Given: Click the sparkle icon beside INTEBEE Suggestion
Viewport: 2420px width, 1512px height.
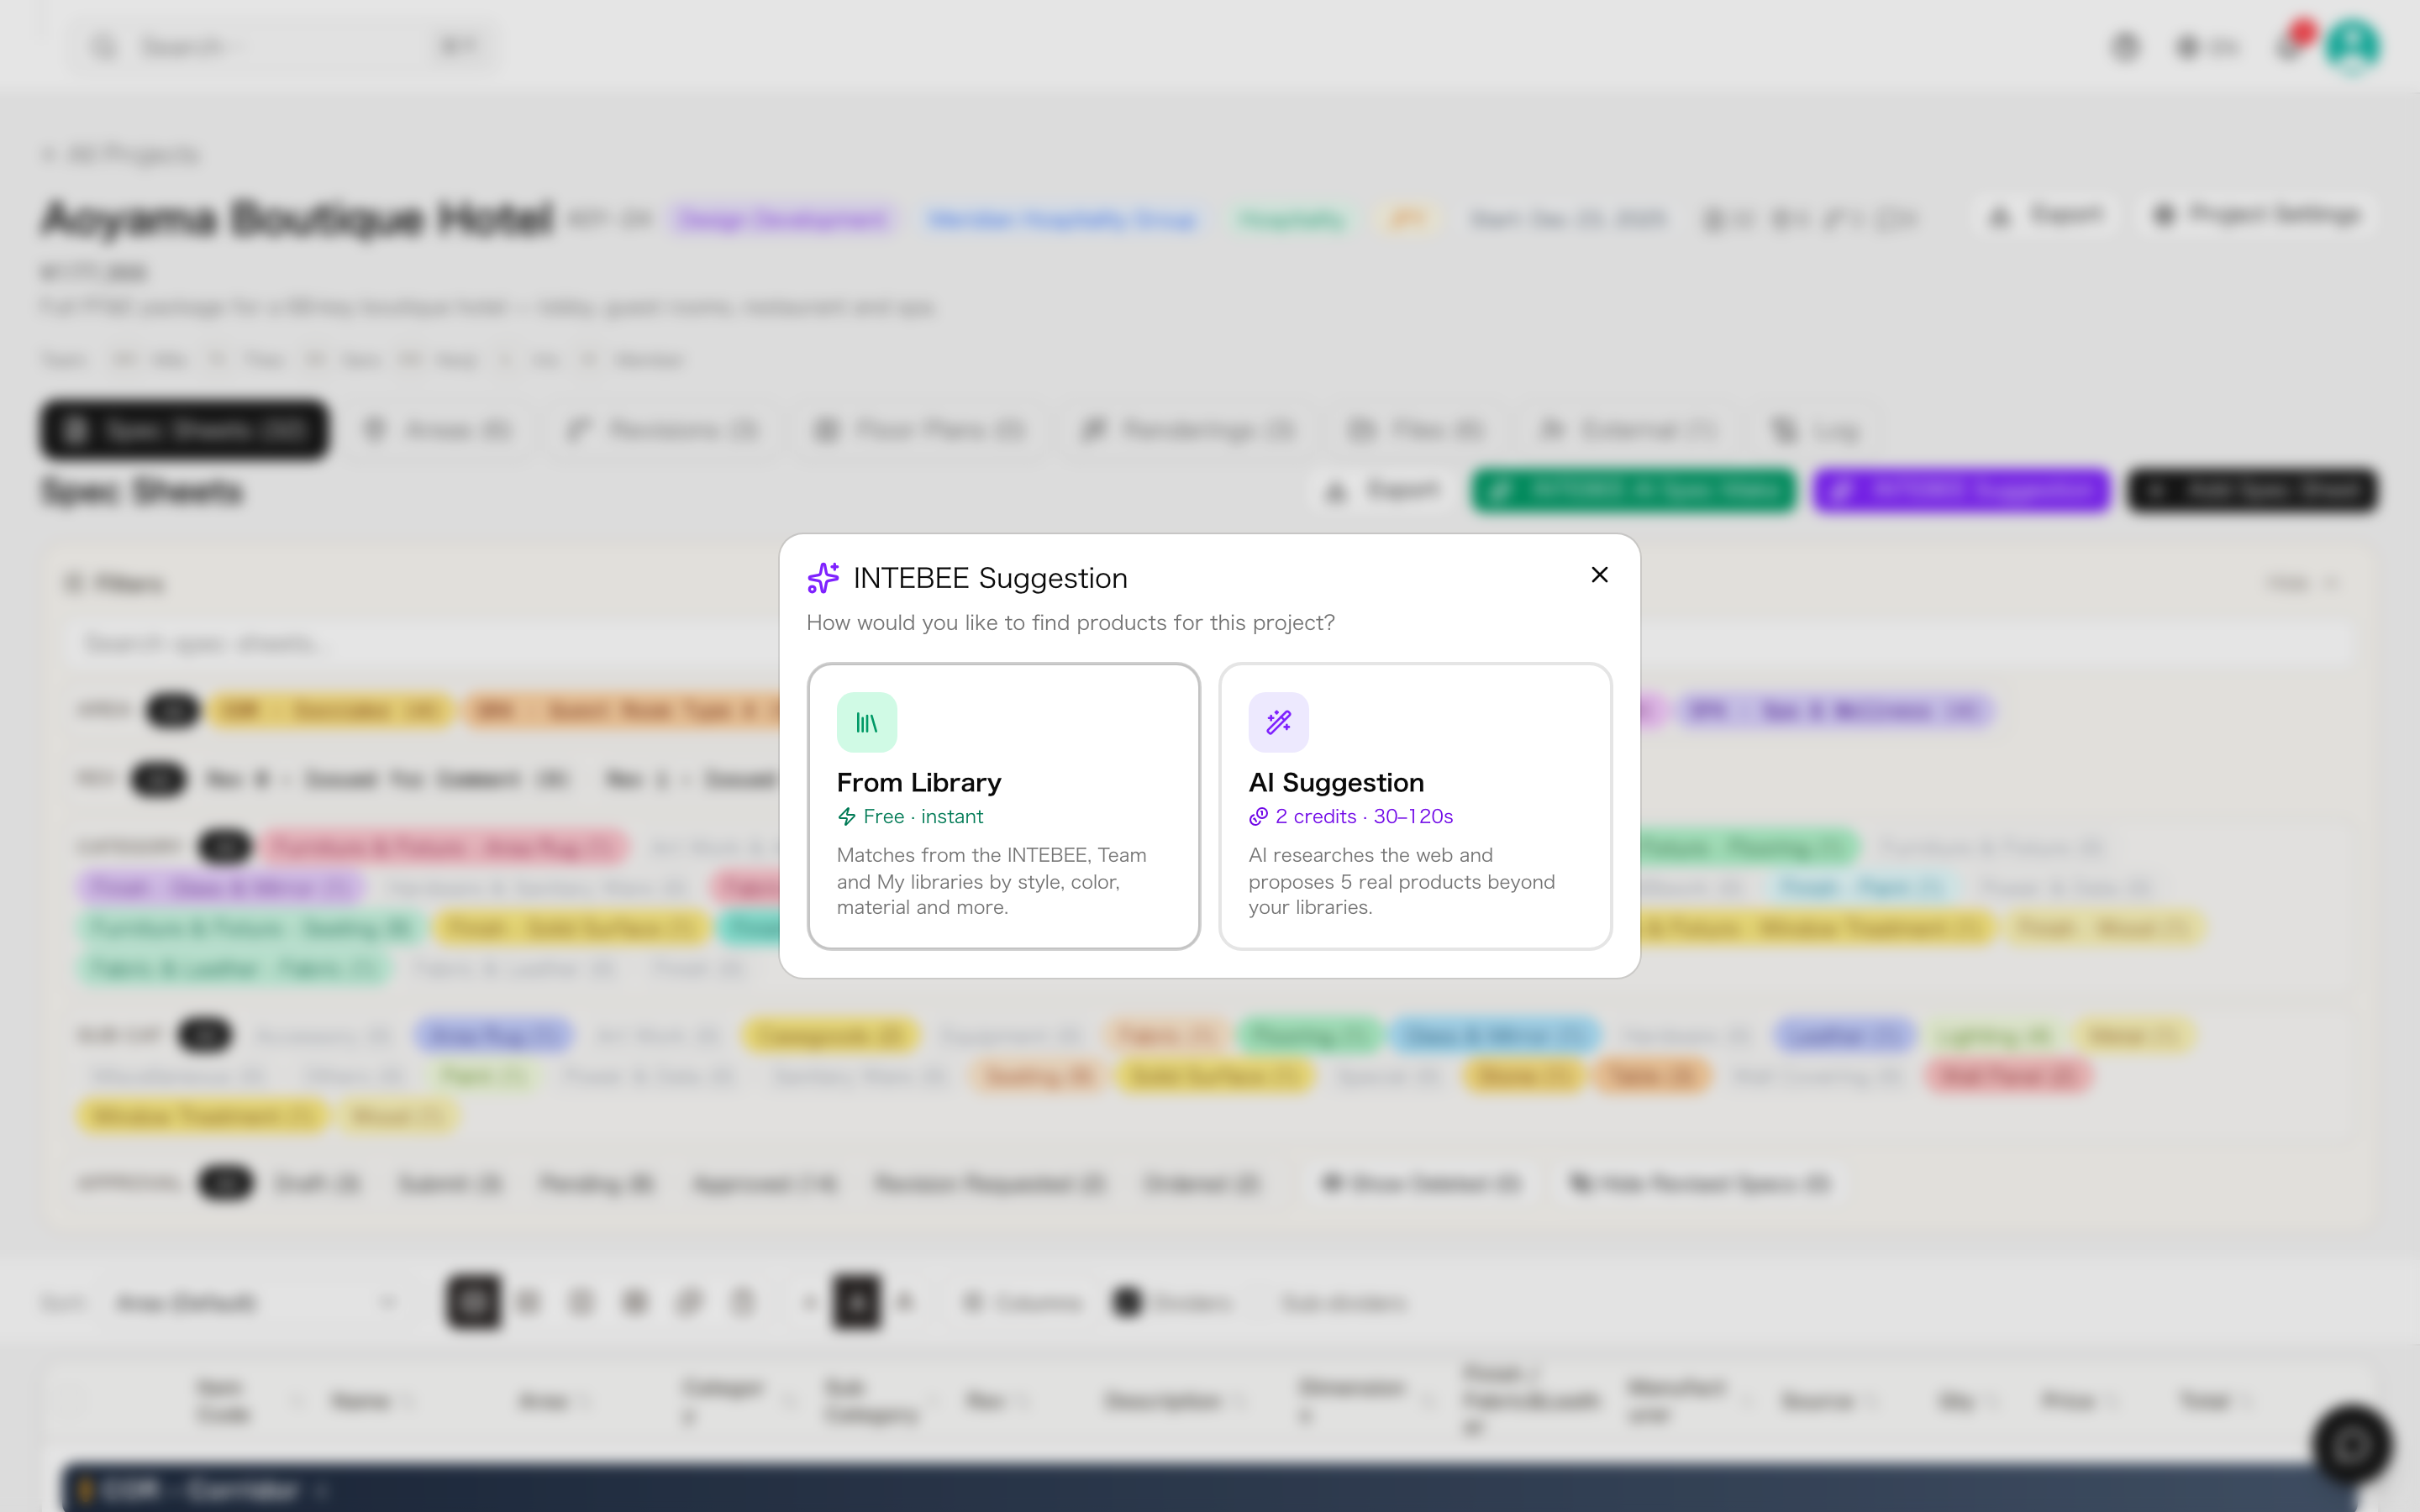Looking at the screenshot, I should (823, 578).
